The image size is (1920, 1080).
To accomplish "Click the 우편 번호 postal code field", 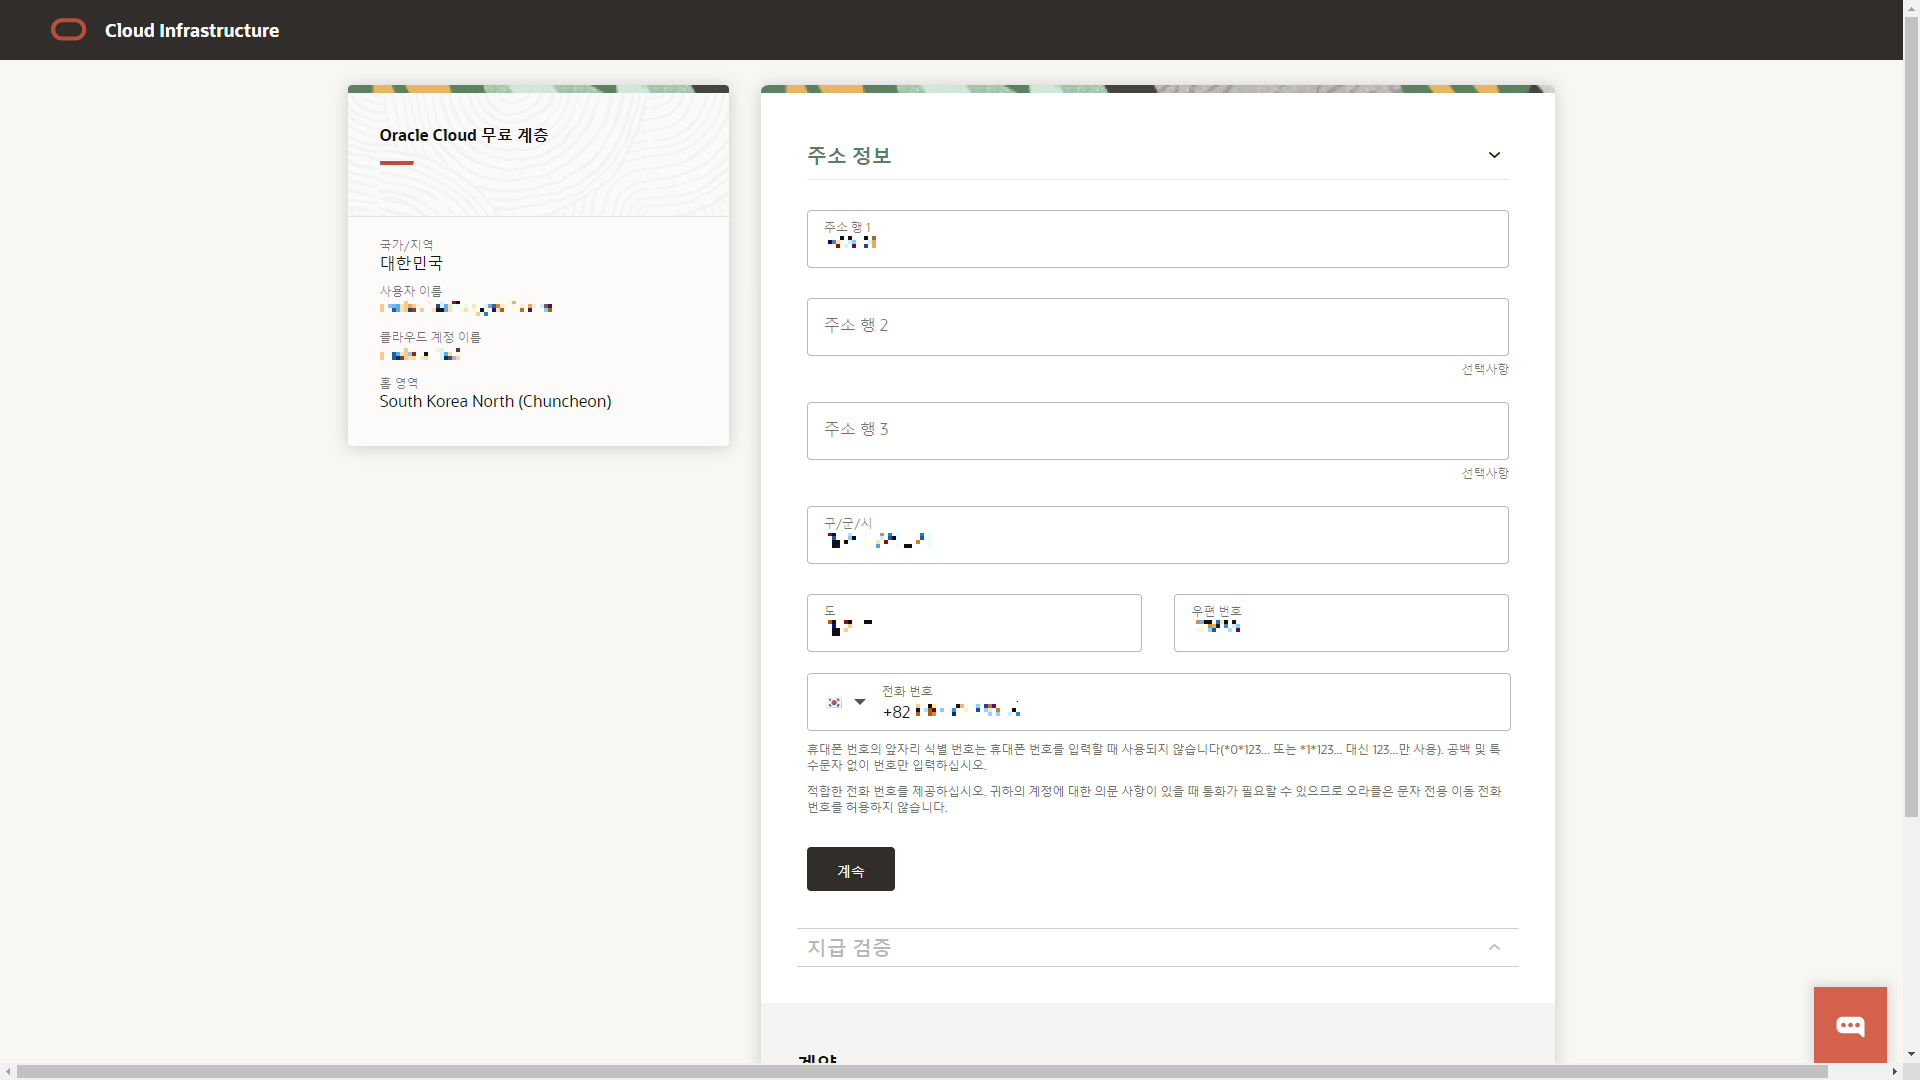I will [1340, 623].
